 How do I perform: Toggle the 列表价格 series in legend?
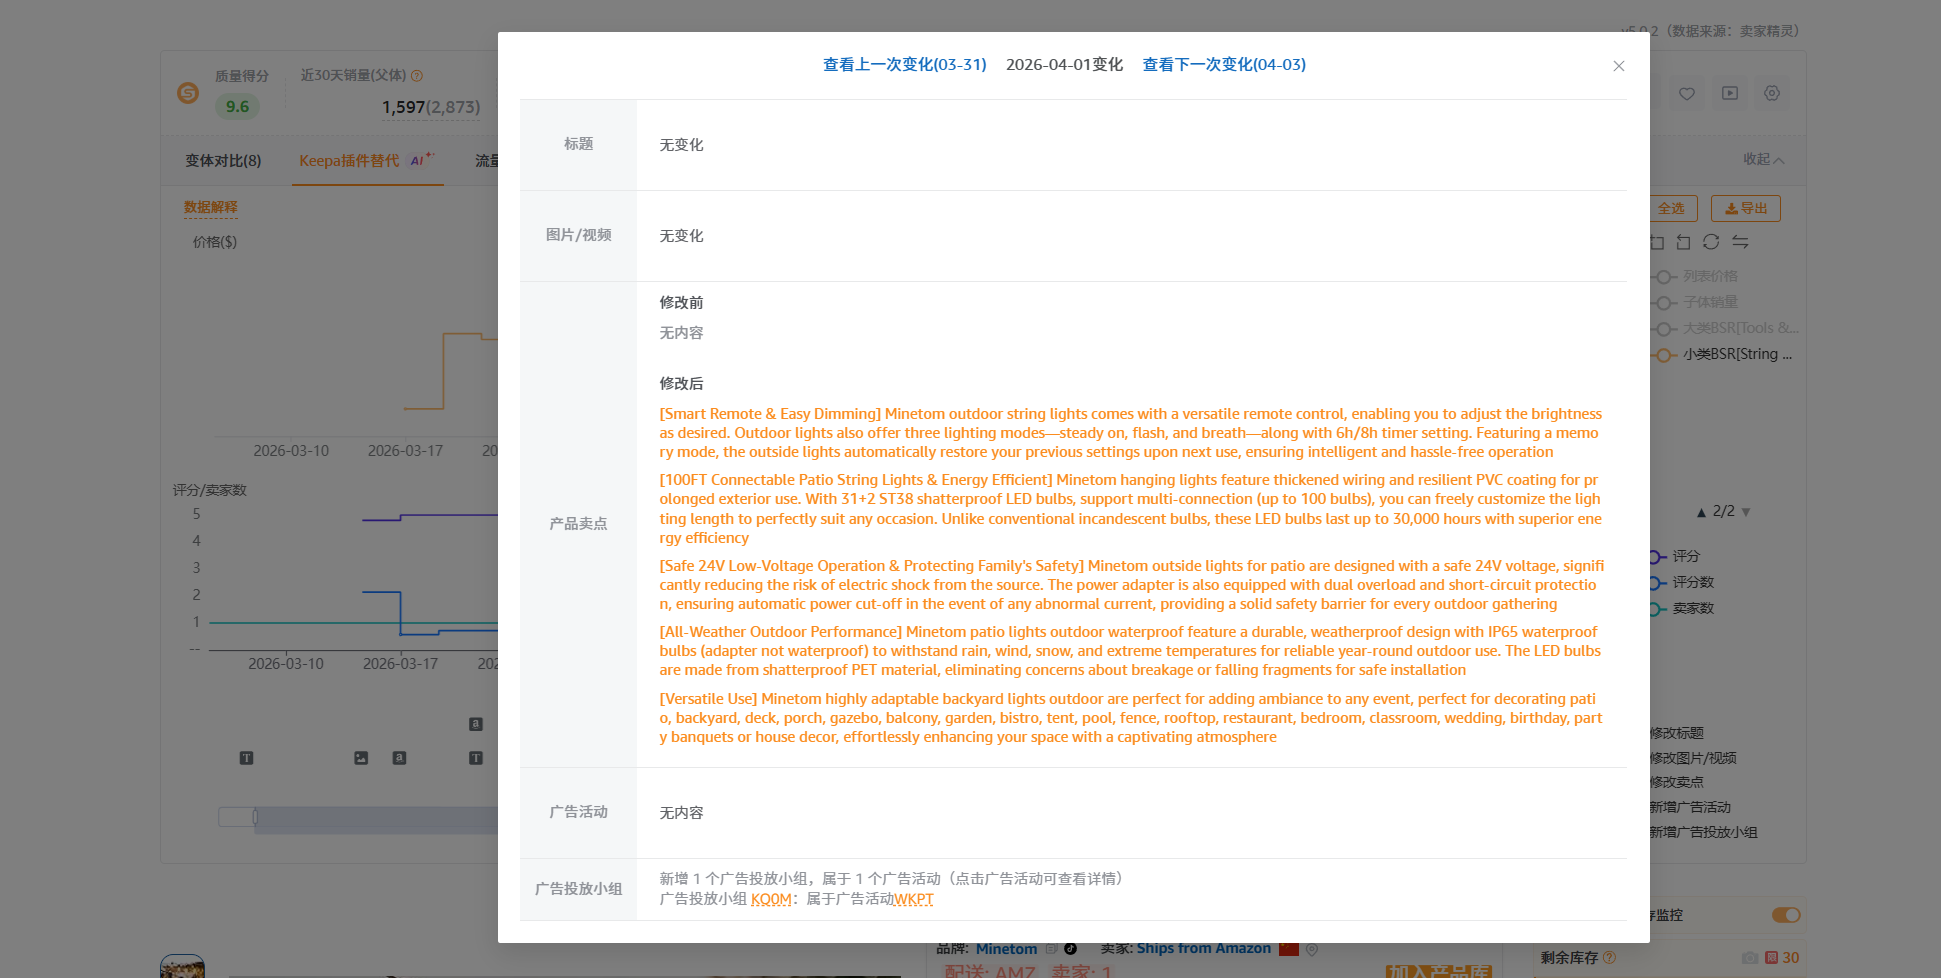coord(1709,276)
